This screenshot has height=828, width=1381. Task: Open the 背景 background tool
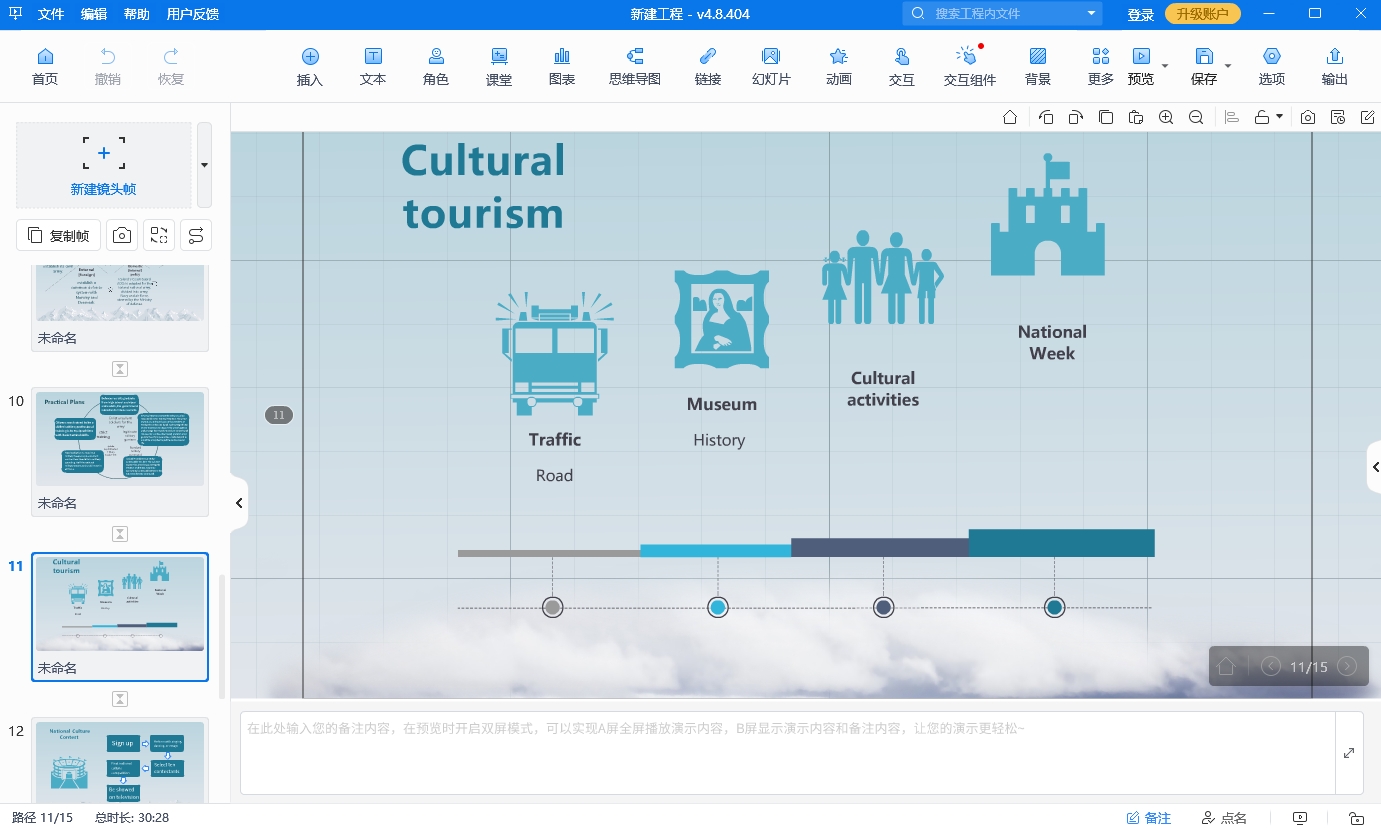(x=1038, y=67)
